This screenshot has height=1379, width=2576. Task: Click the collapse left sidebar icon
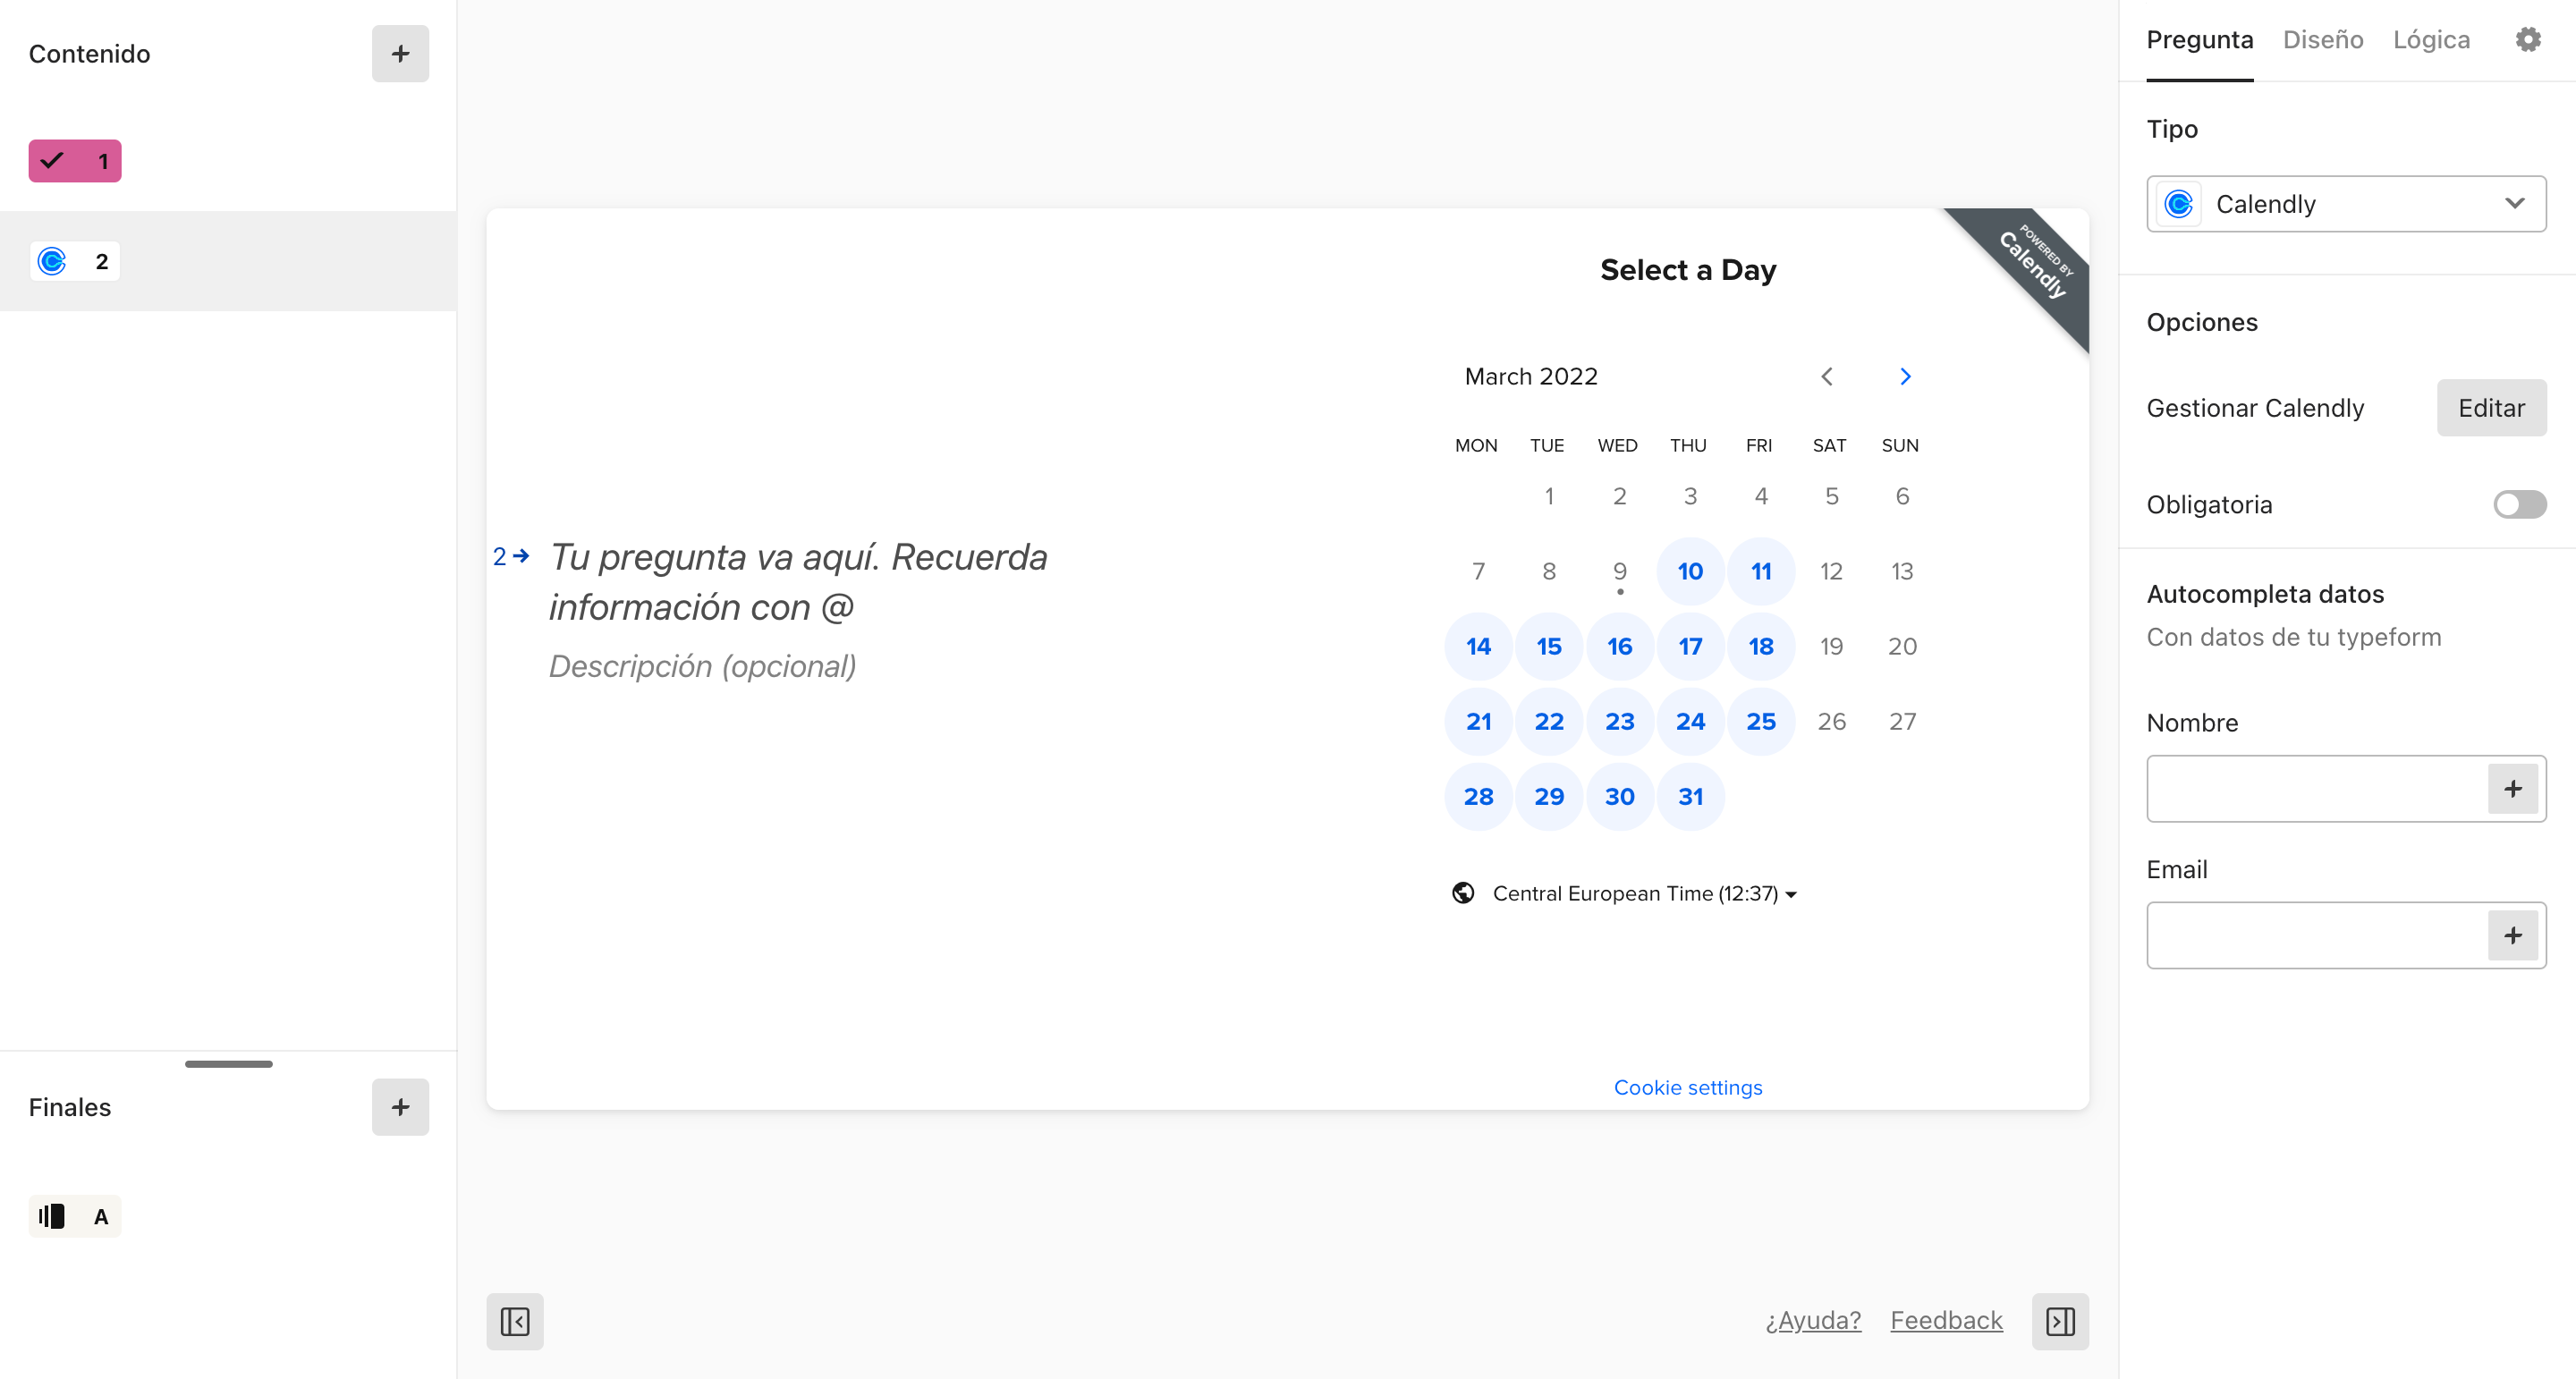tap(513, 1321)
